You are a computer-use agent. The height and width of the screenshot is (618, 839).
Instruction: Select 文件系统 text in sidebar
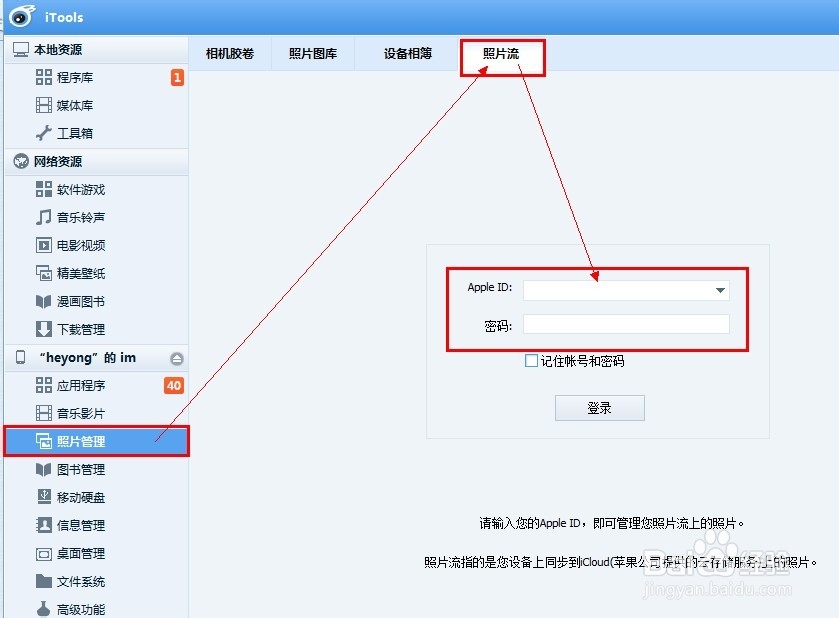point(81,582)
